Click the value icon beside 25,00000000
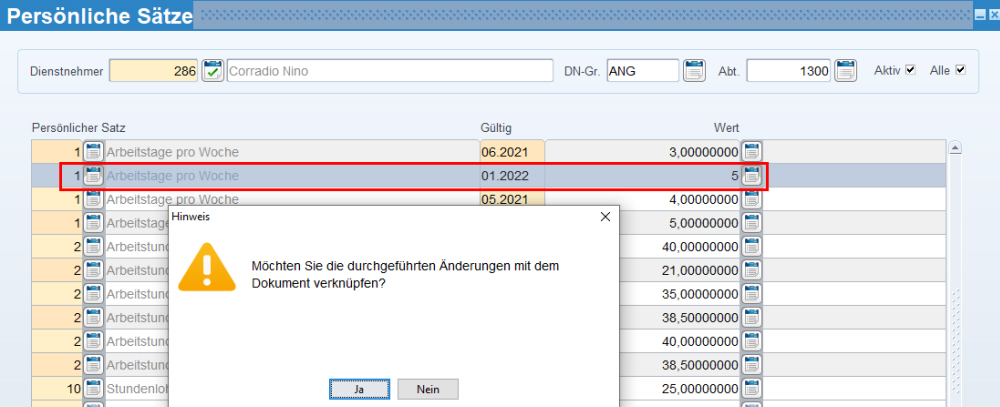1000x407 pixels. (x=751, y=387)
